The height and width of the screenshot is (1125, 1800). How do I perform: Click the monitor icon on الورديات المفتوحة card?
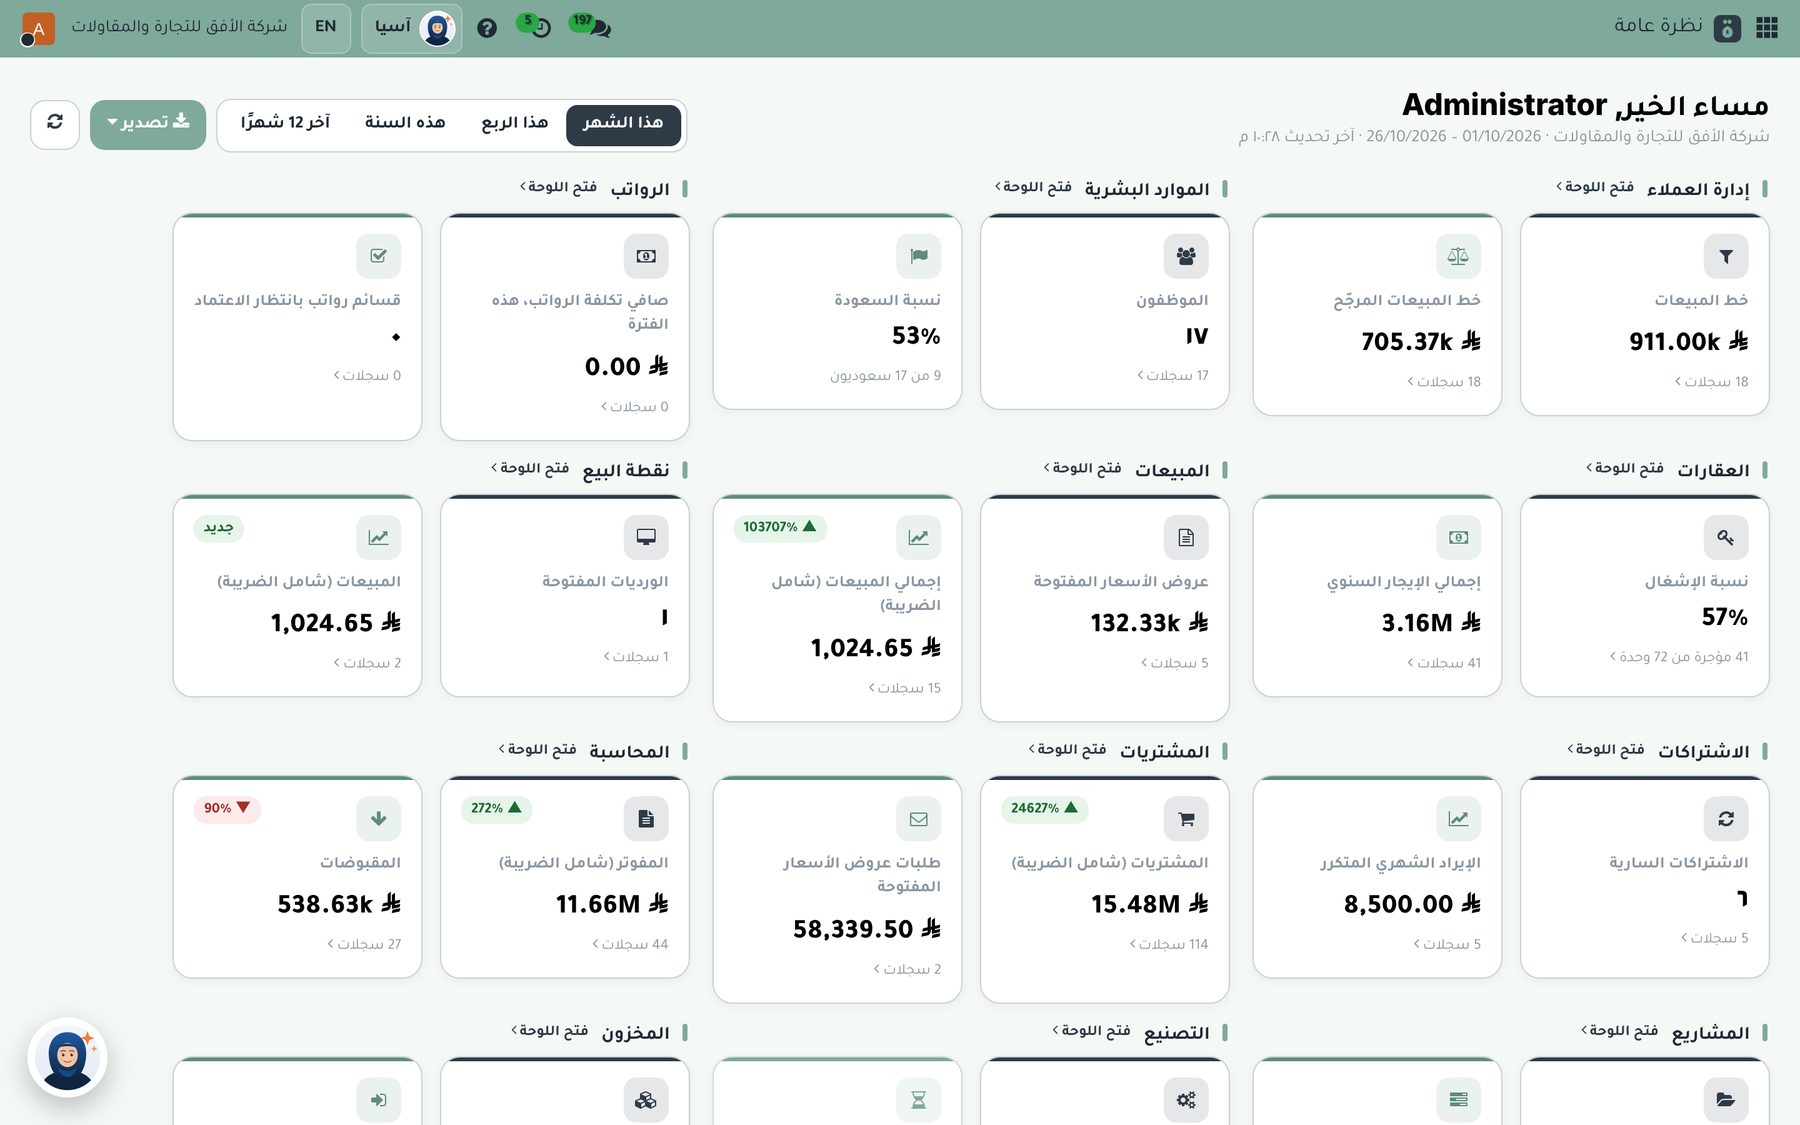click(x=646, y=537)
